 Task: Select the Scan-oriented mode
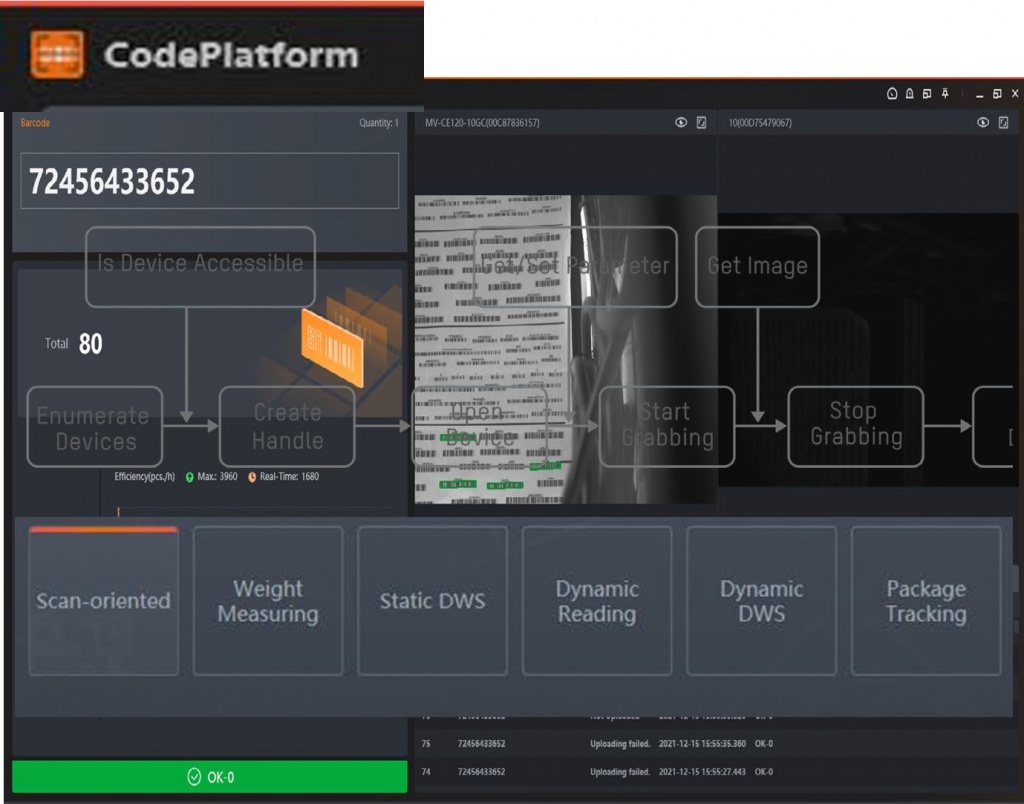pos(103,601)
